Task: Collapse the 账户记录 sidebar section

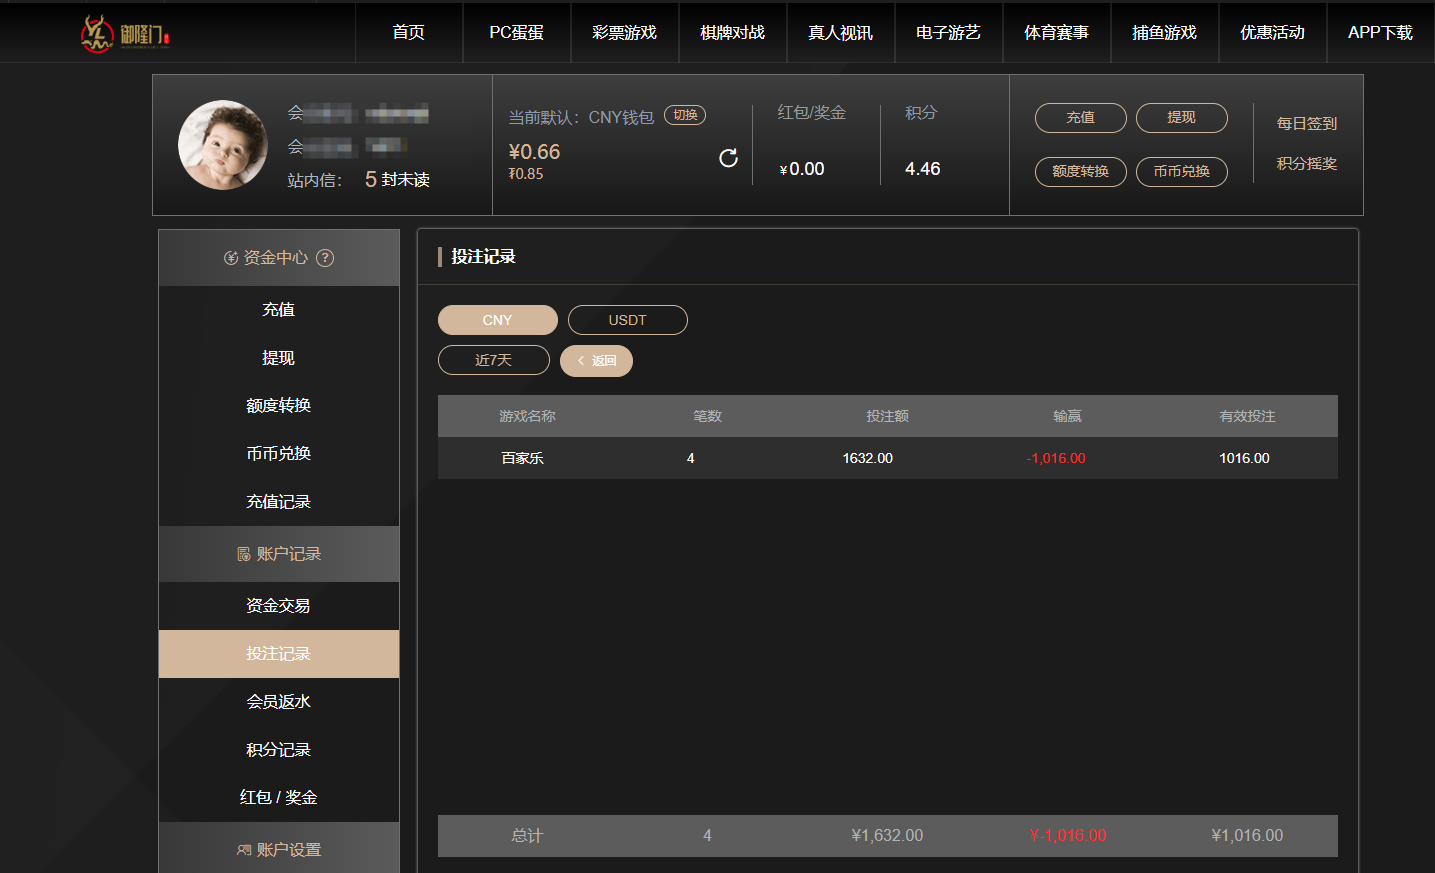Action: point(279,554)
